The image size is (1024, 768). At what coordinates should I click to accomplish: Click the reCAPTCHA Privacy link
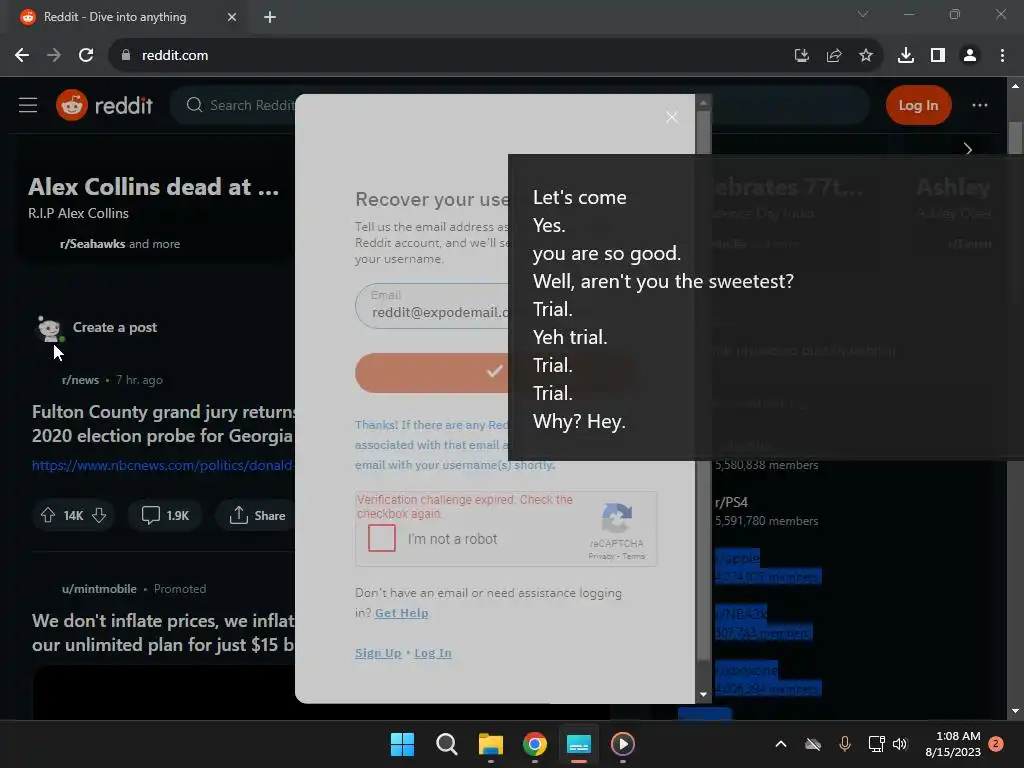(601, 556)
